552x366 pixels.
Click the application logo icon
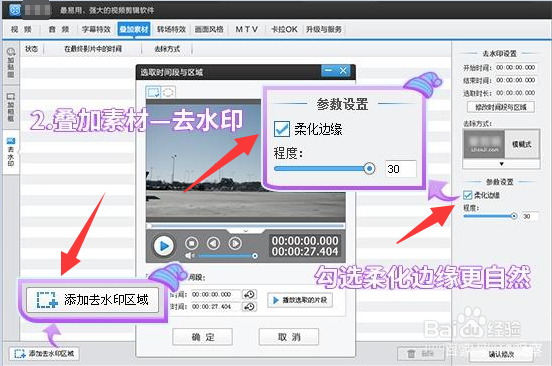coord(15,10)
